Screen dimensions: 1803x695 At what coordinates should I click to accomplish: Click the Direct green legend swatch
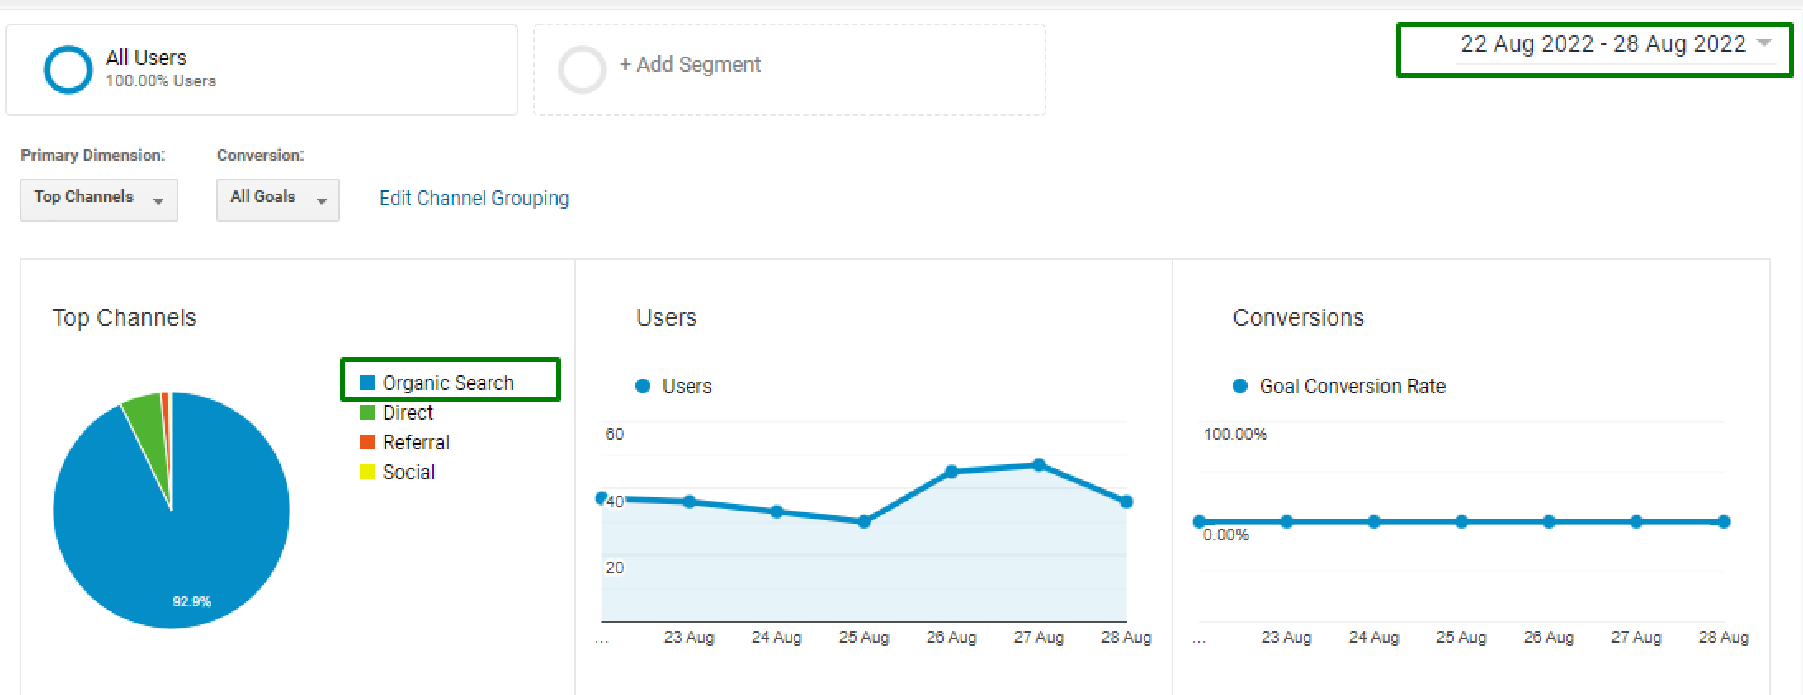pos(367,413)
